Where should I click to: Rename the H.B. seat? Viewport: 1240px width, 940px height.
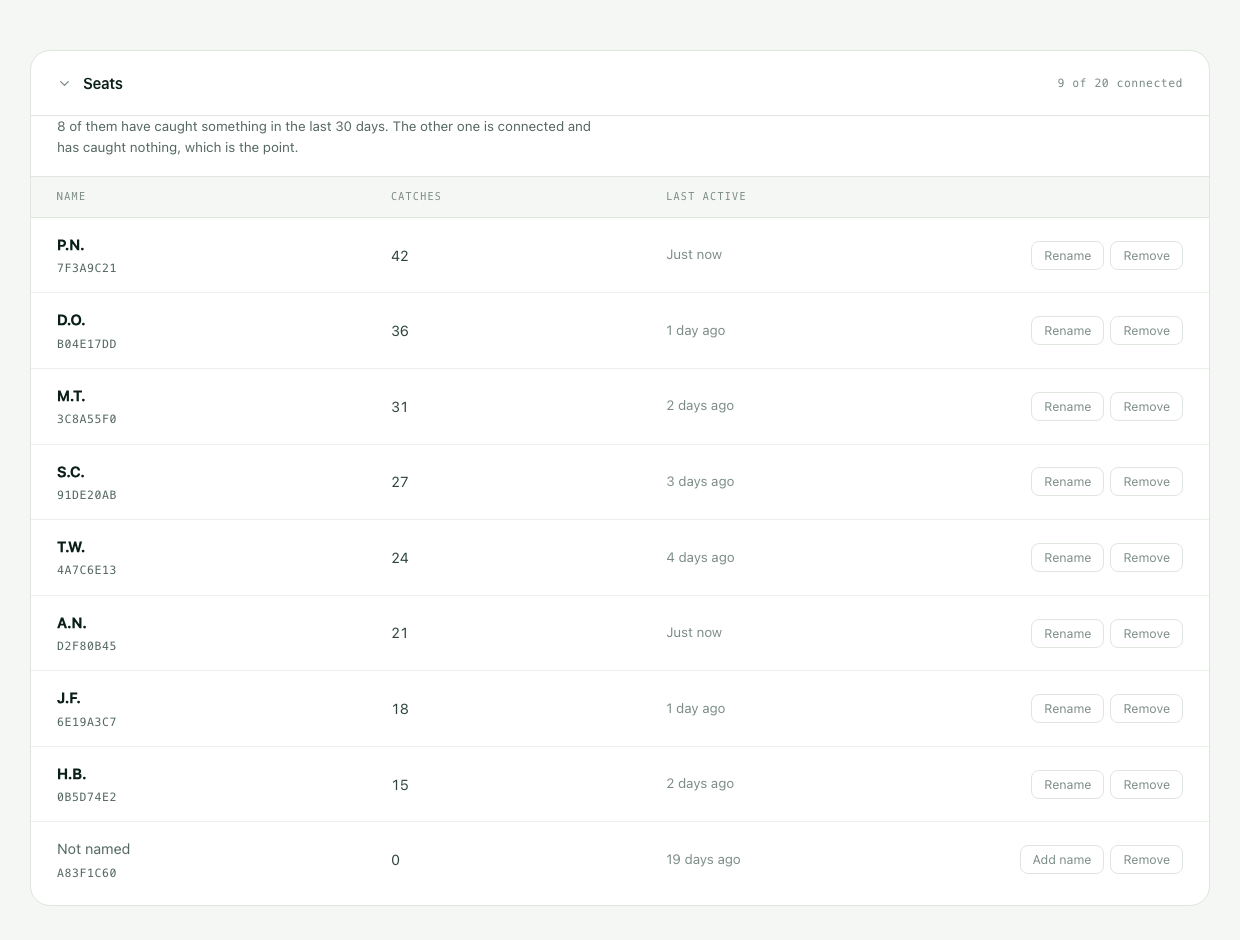(1067, 785)
